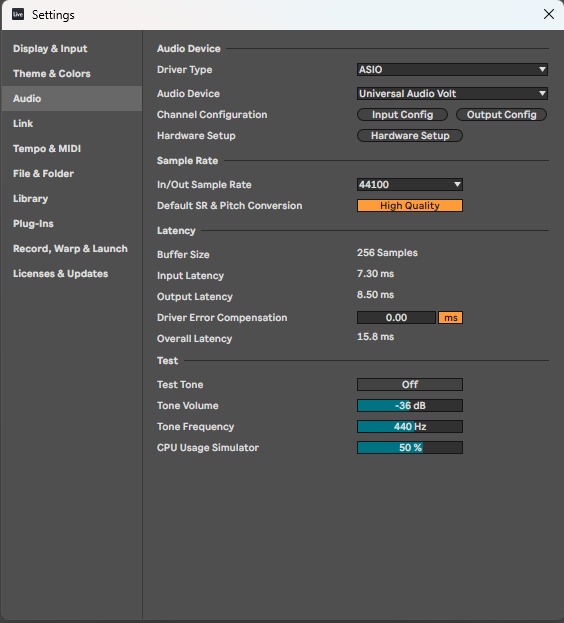Screen dimensions: 564x623
Task: Click the Driver Error Compensation label
Action: pos(222,317)
